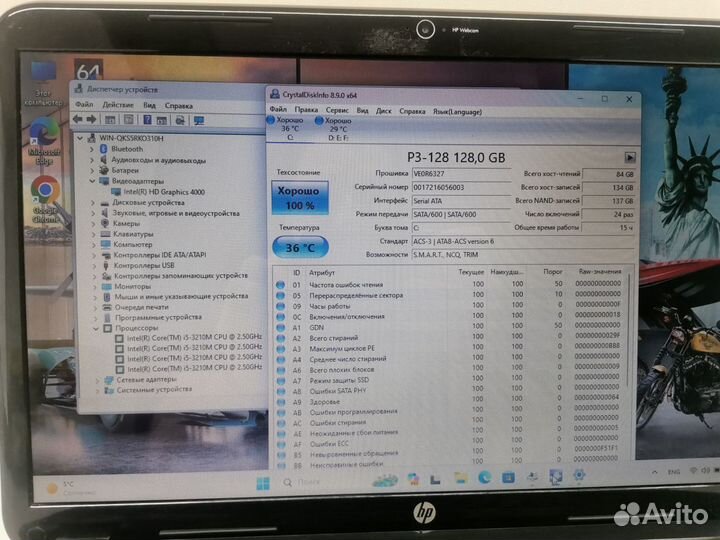Open 'Правка' menu in CrystalDiskInfo
This screenshot has width=720, height=540.
click(x=306, y=110)
